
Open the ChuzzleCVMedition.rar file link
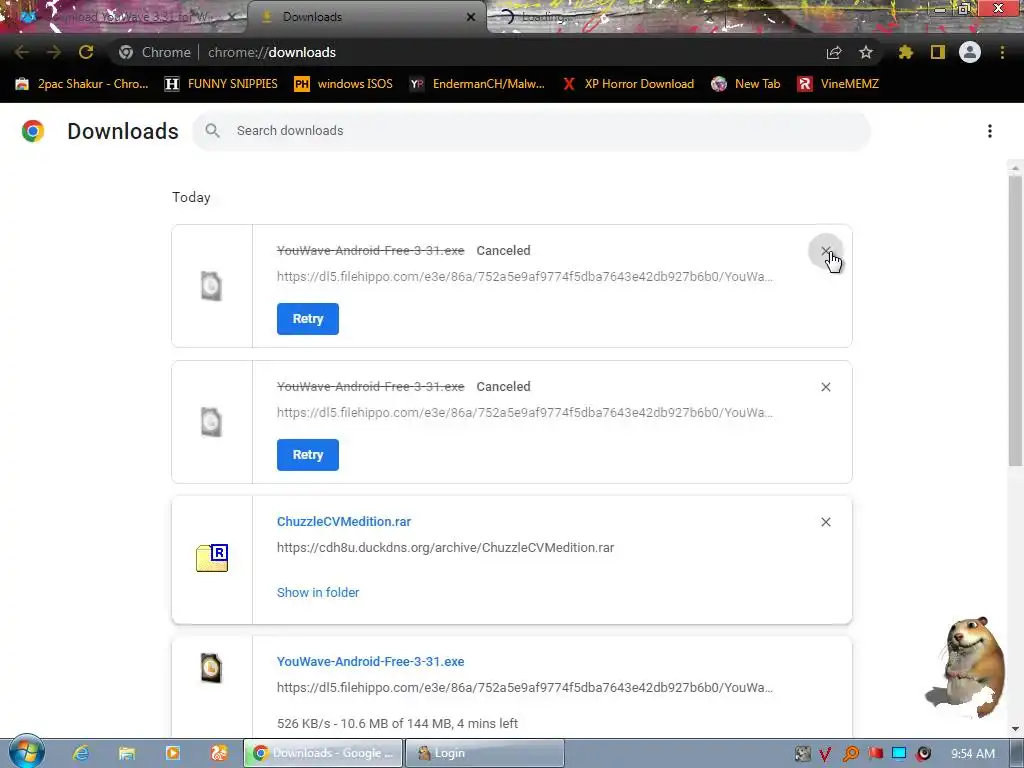coord(344,522)
